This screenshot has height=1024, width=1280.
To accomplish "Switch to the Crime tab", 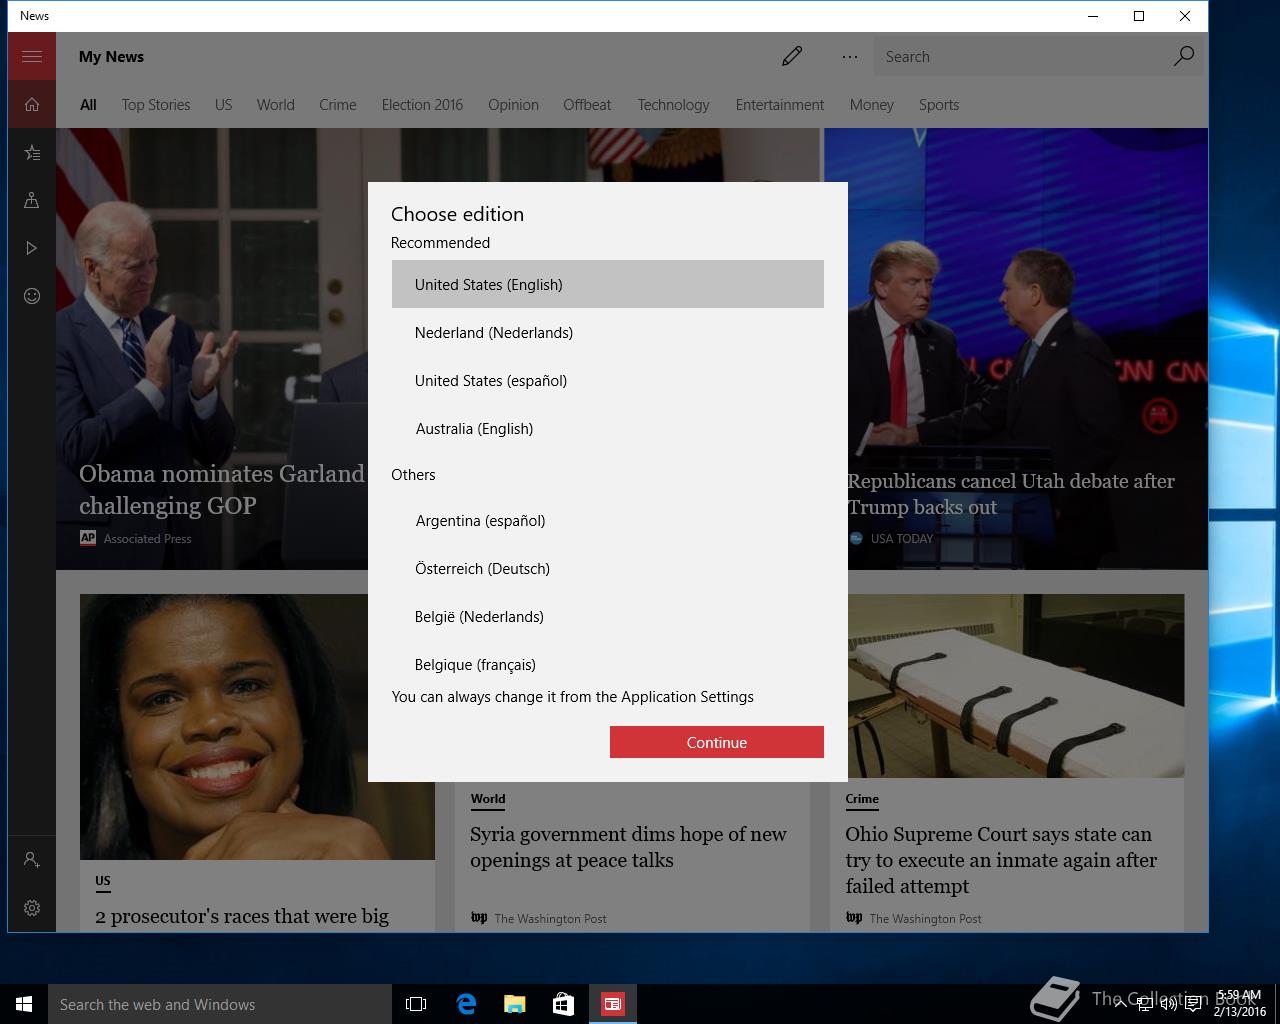I will [x=338, y=104].
